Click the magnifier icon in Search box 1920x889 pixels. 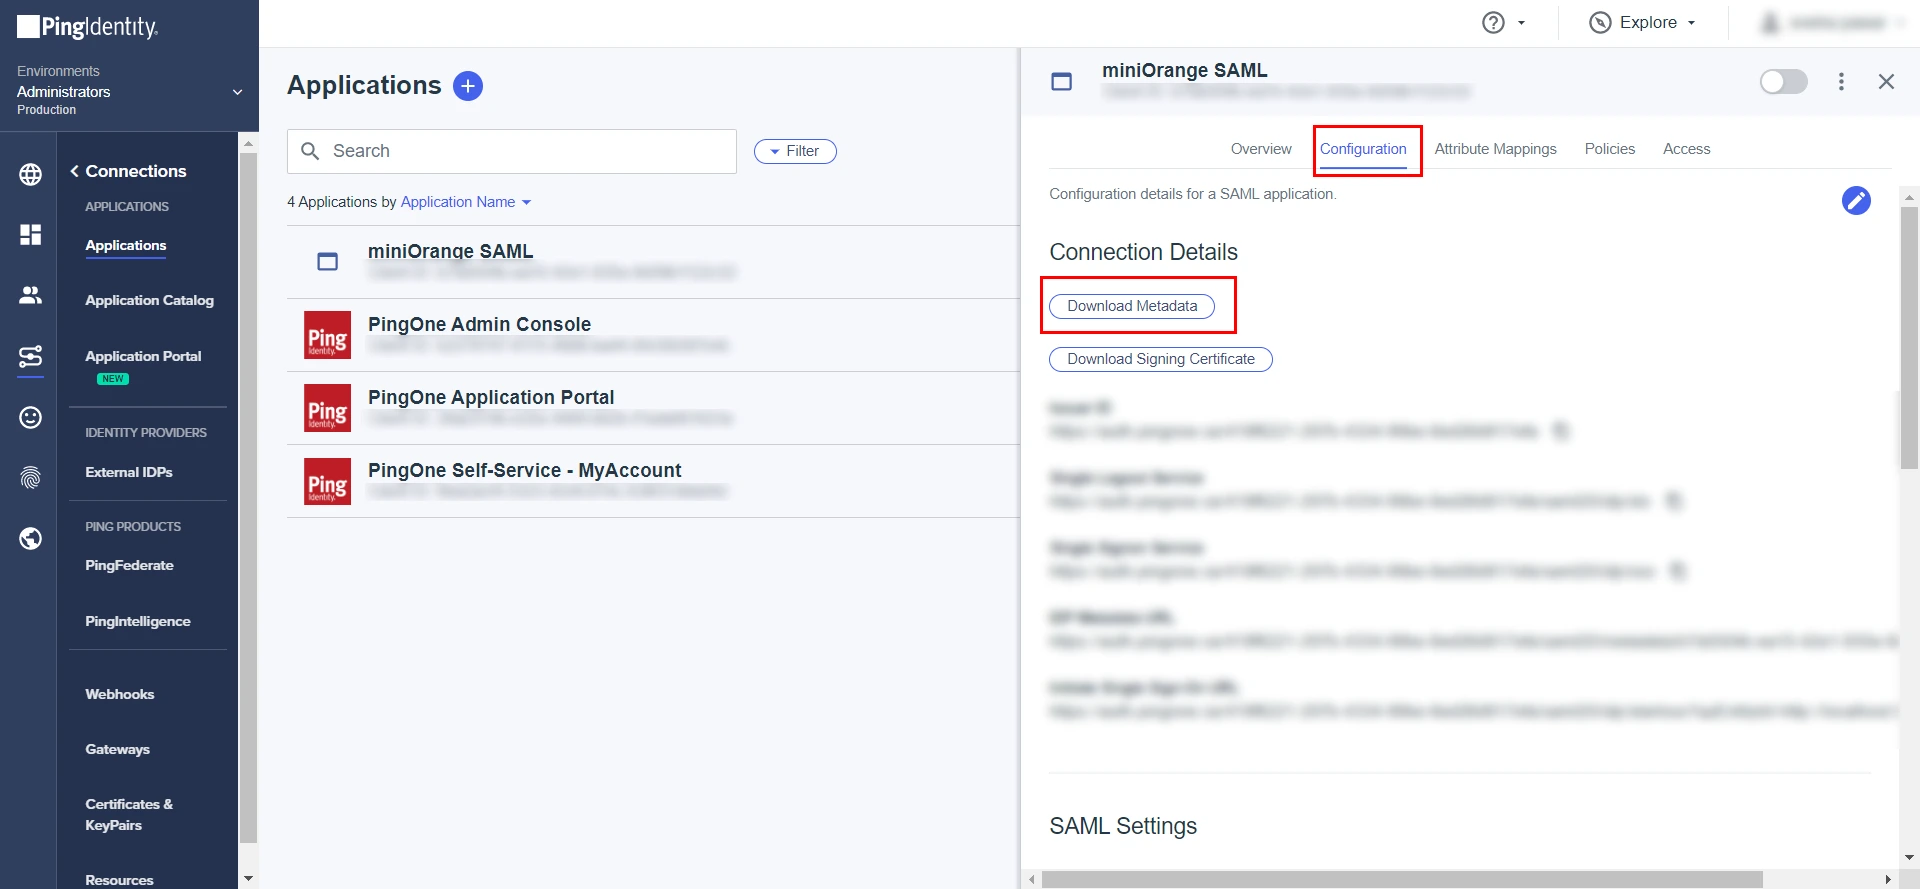point(310,151)
